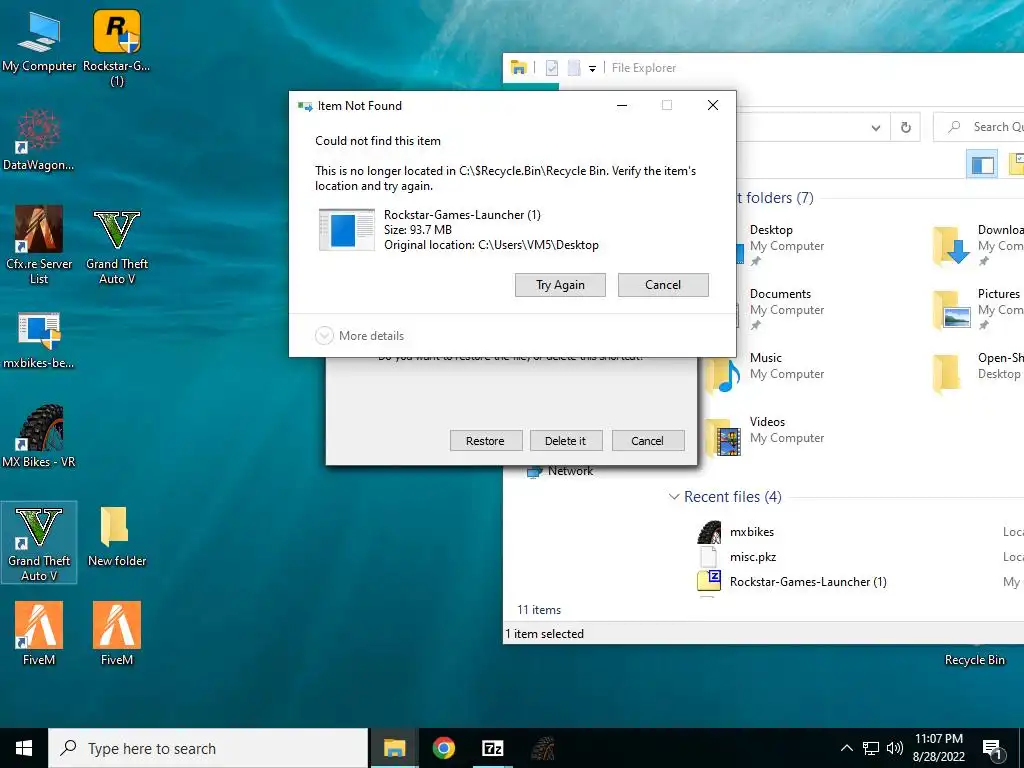Open the volume tray icon
Image resolution: width=1024 pixels, height=768 pixels.
895,748
